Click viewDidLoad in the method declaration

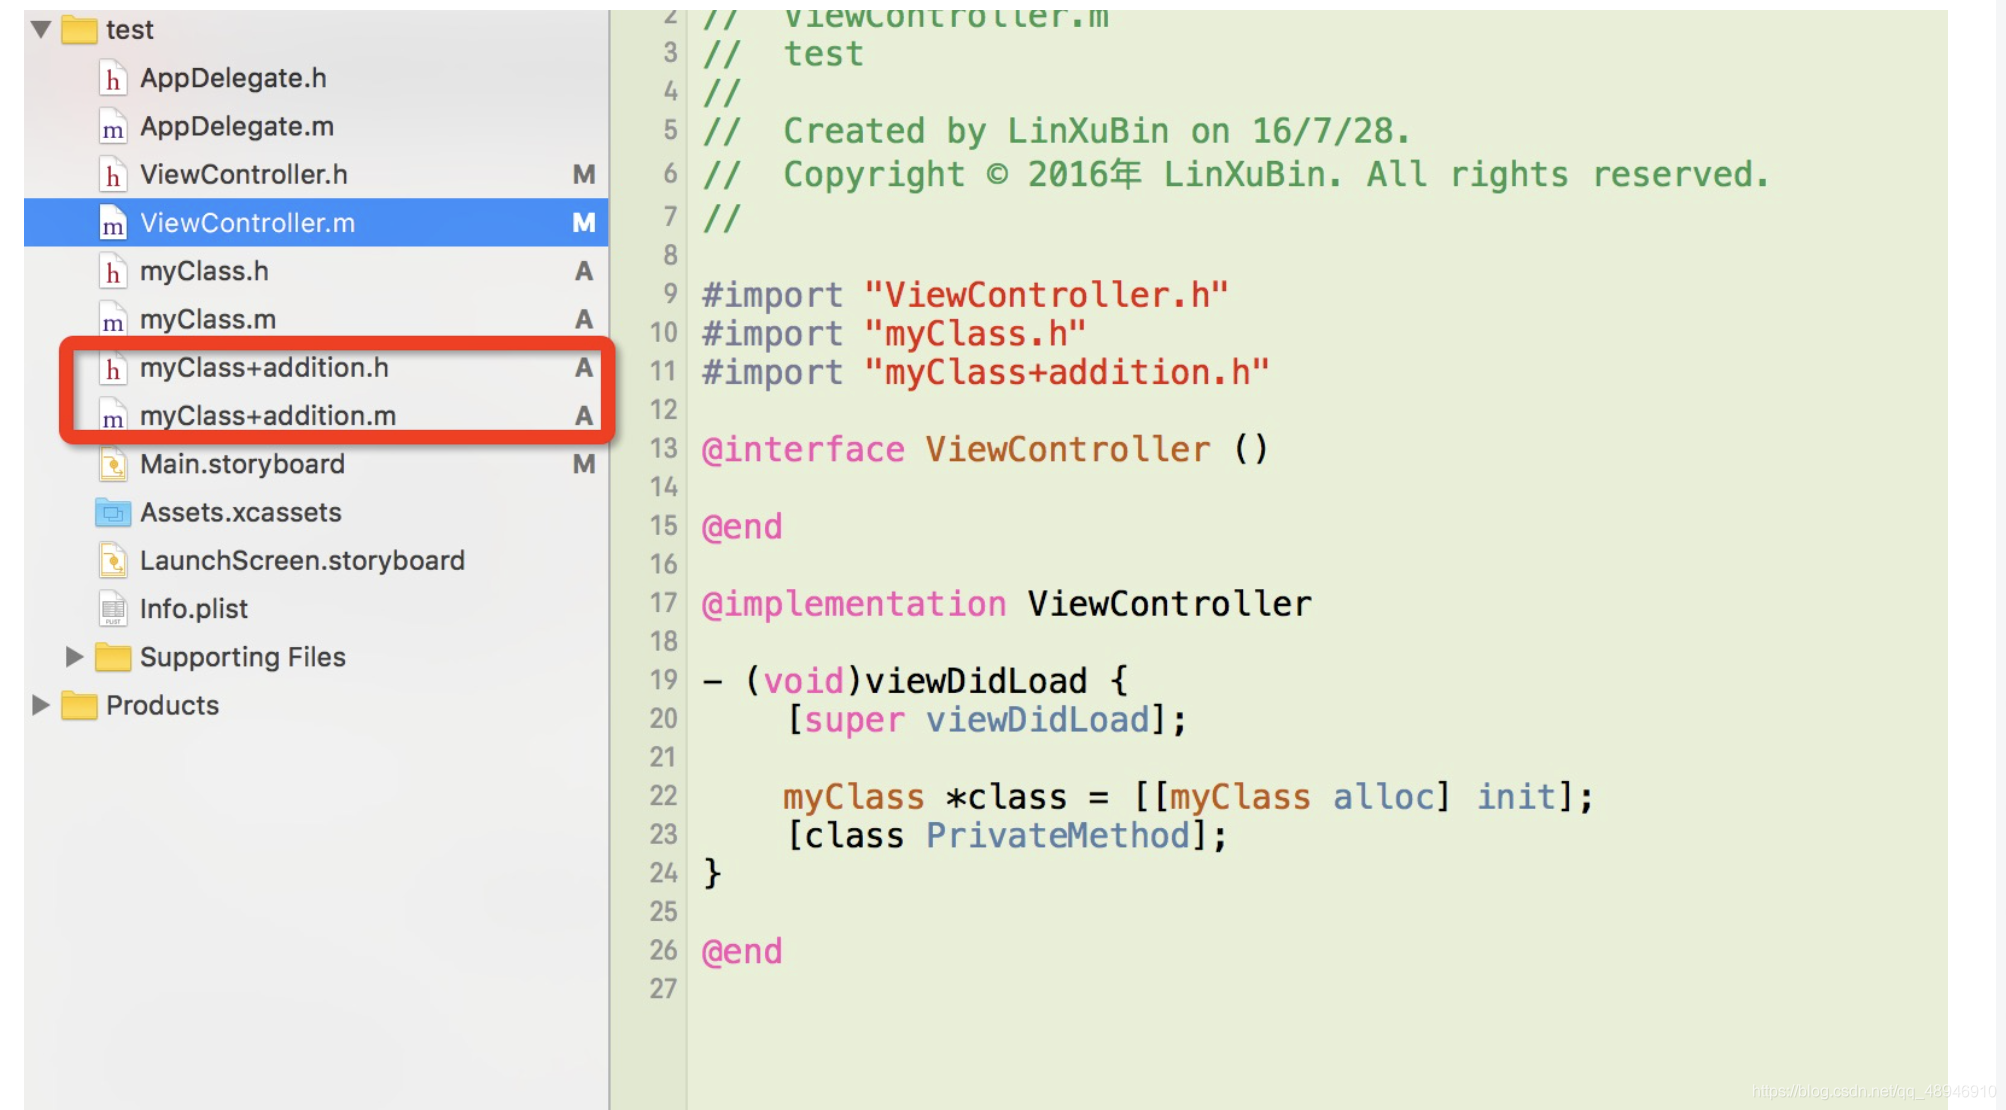(x=976, y=681)
